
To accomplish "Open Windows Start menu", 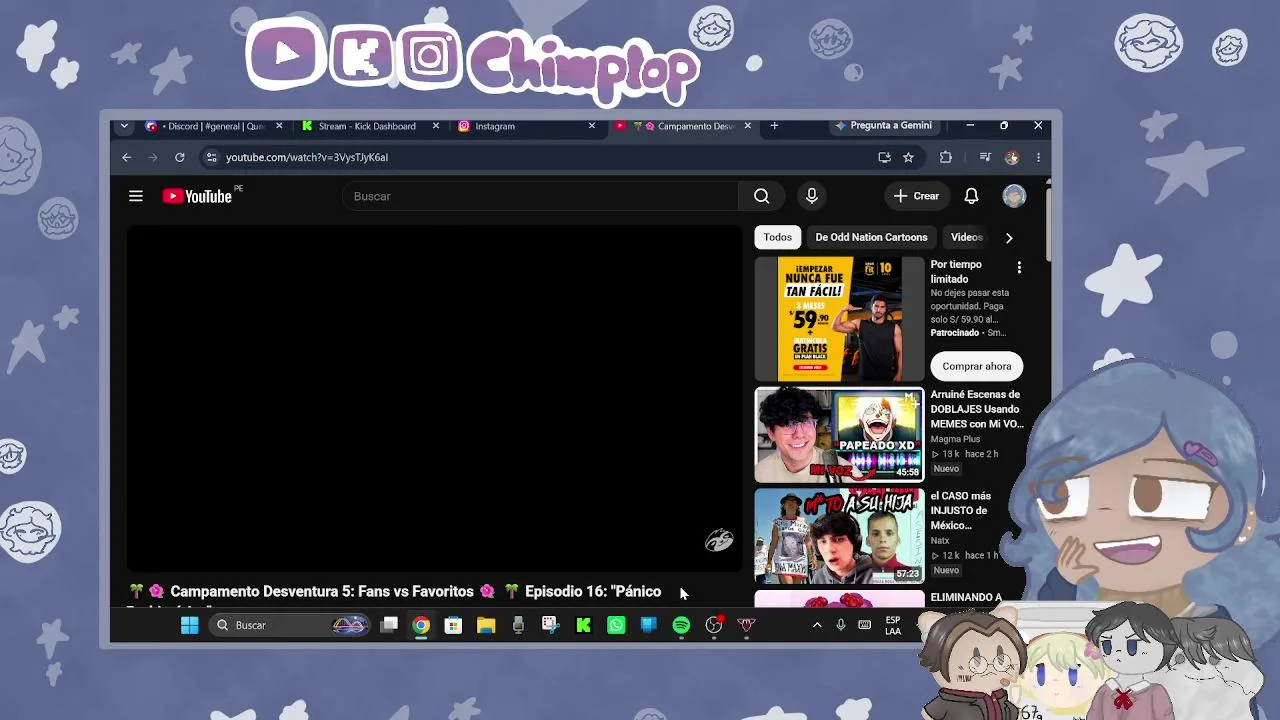I will pyautogui.click(x=189, y=625).
